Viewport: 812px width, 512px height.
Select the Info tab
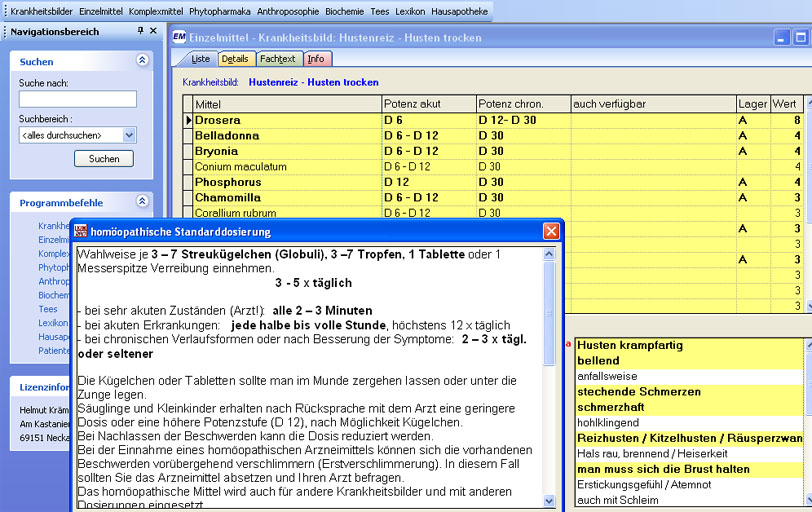[x=315, y=59]
